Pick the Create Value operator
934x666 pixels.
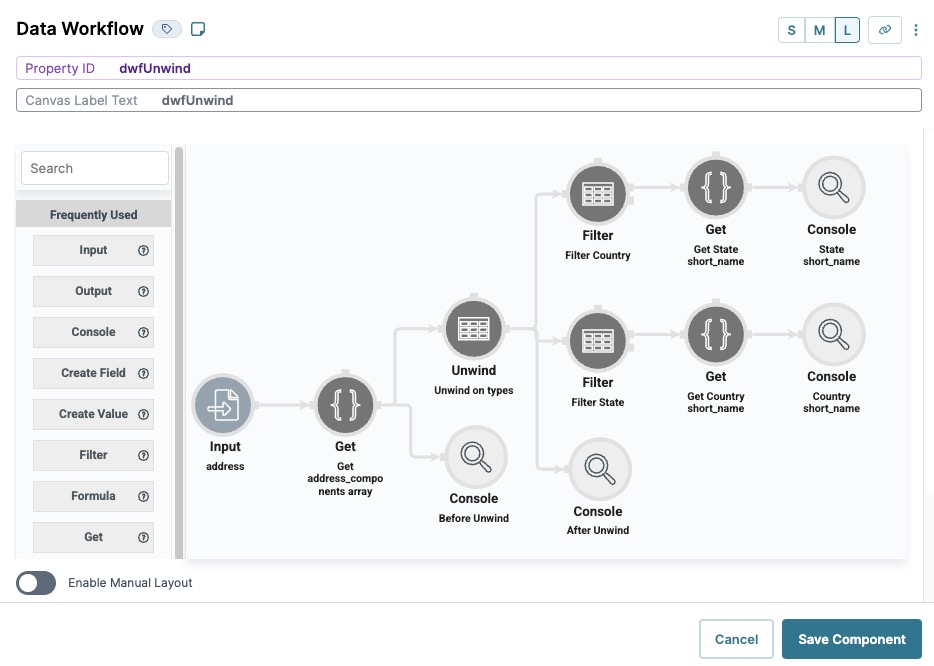coord(94,414)
